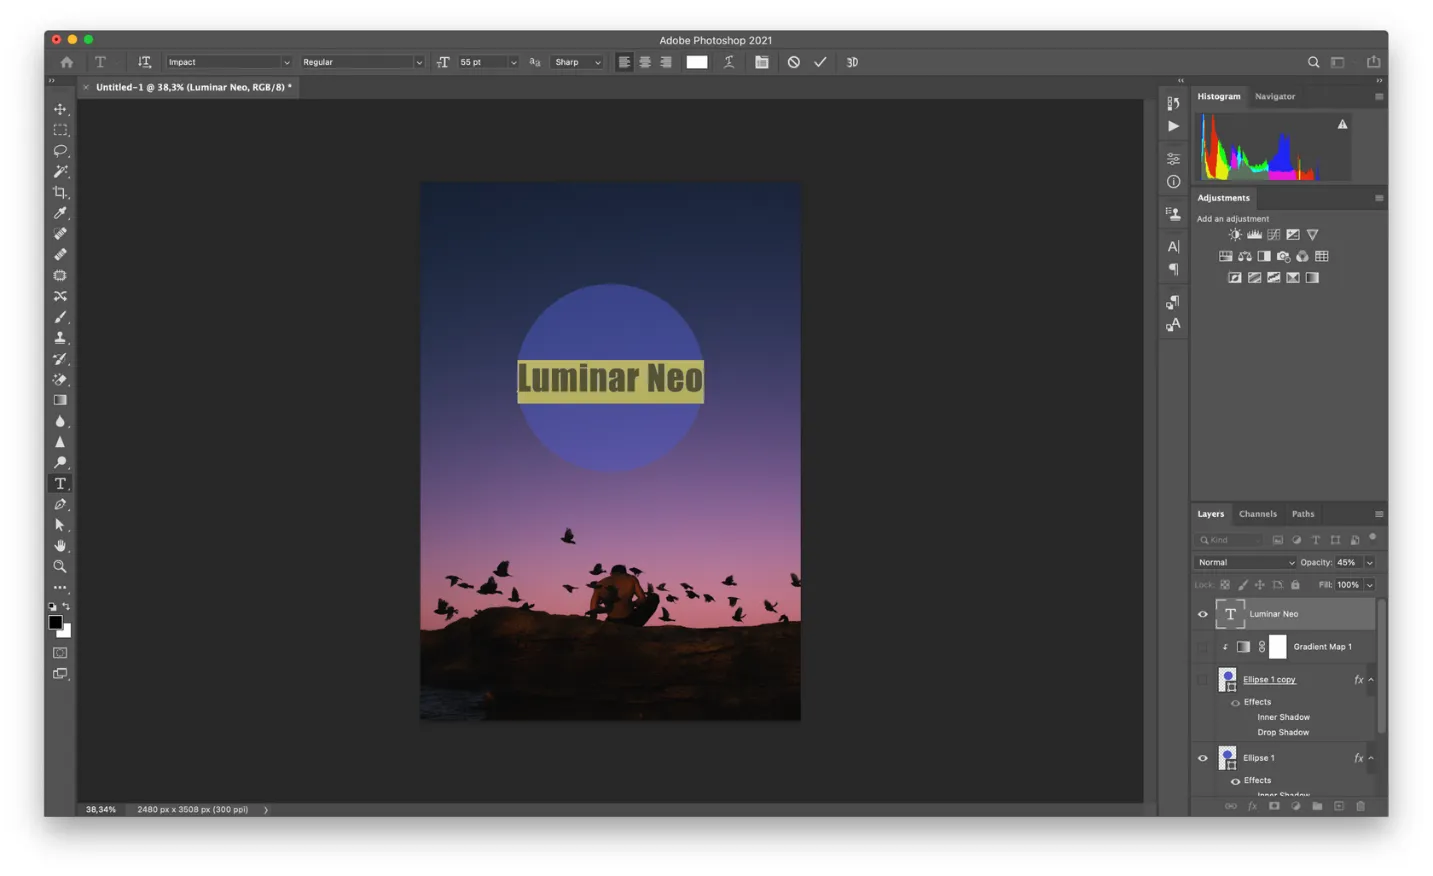Switch to the Navigator tab
This screenshot has width=1433, height=876.
tap(1275, 96)
